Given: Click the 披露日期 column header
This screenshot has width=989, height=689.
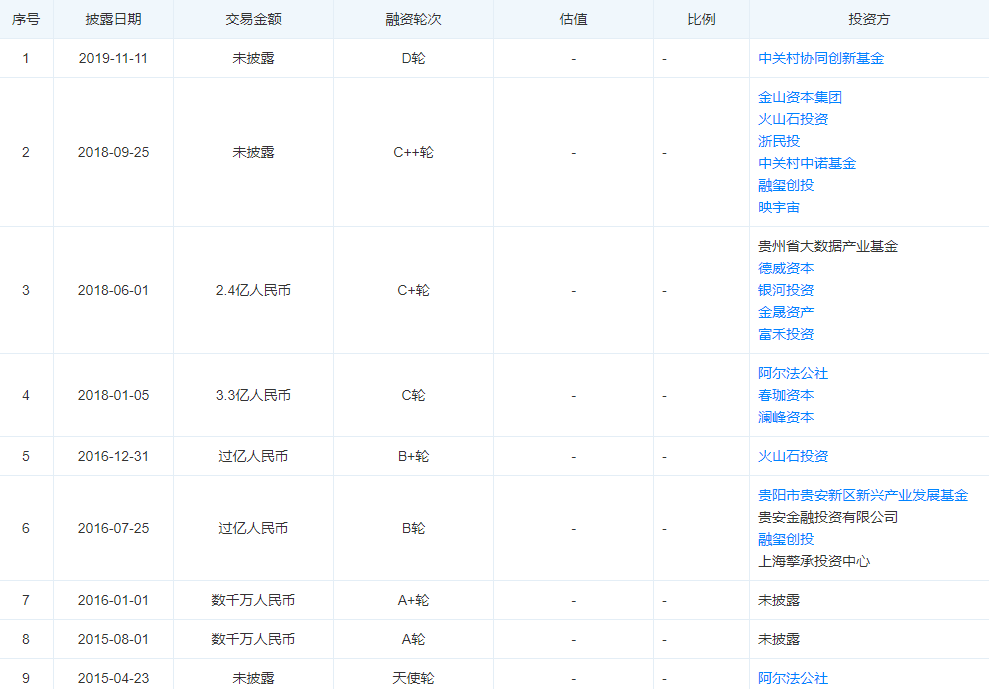Looking at the screenshot, I should point(114,20).
